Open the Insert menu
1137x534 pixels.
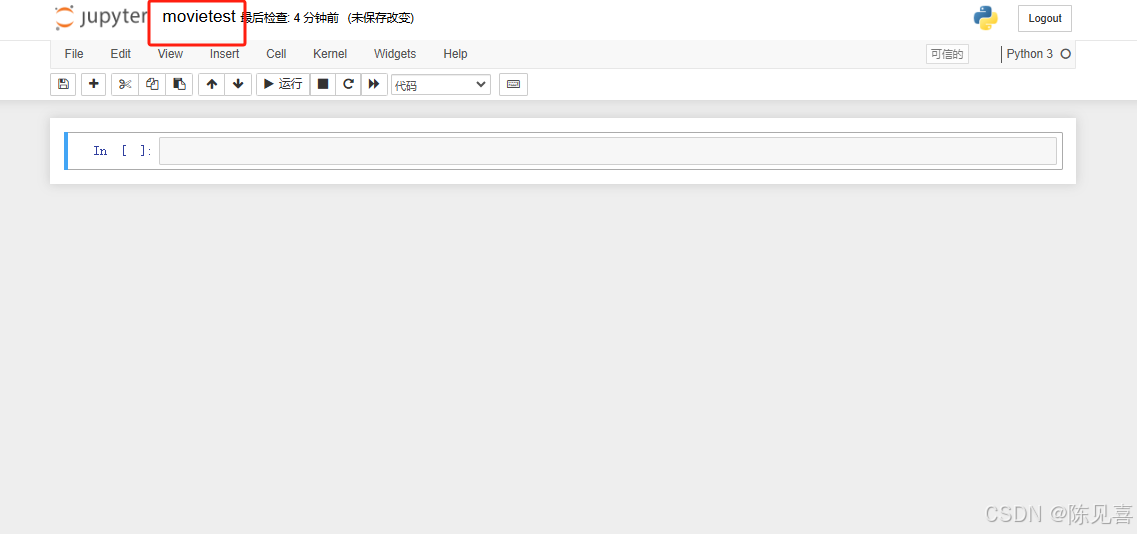click(225, 54)
